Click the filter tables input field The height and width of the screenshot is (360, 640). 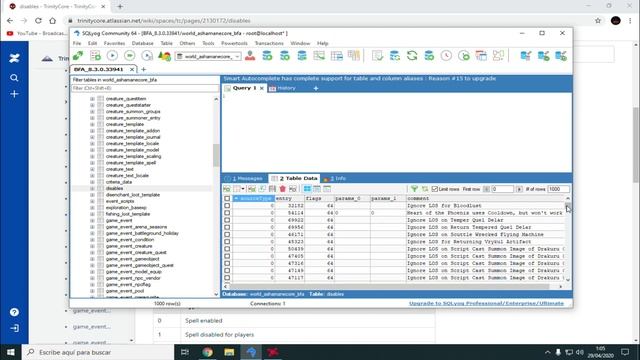tap(145, 88)
